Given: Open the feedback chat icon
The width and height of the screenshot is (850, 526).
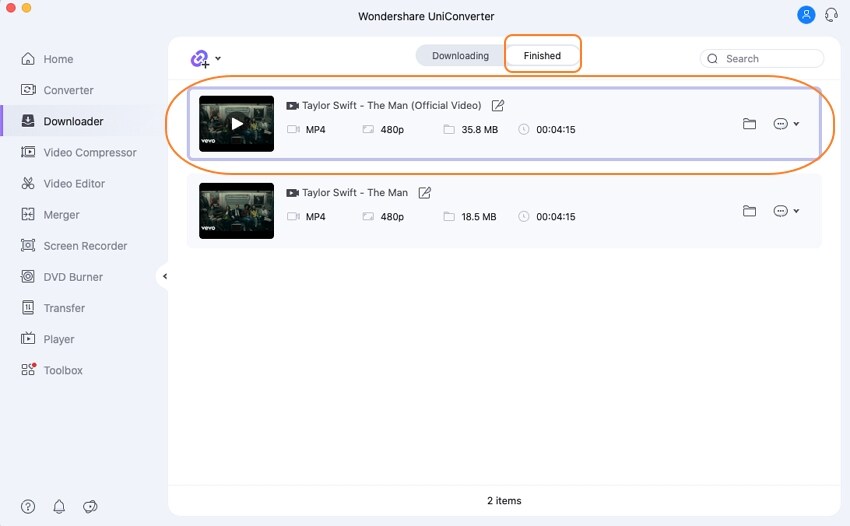Looking at the screenshot, I should coord(90,506).
